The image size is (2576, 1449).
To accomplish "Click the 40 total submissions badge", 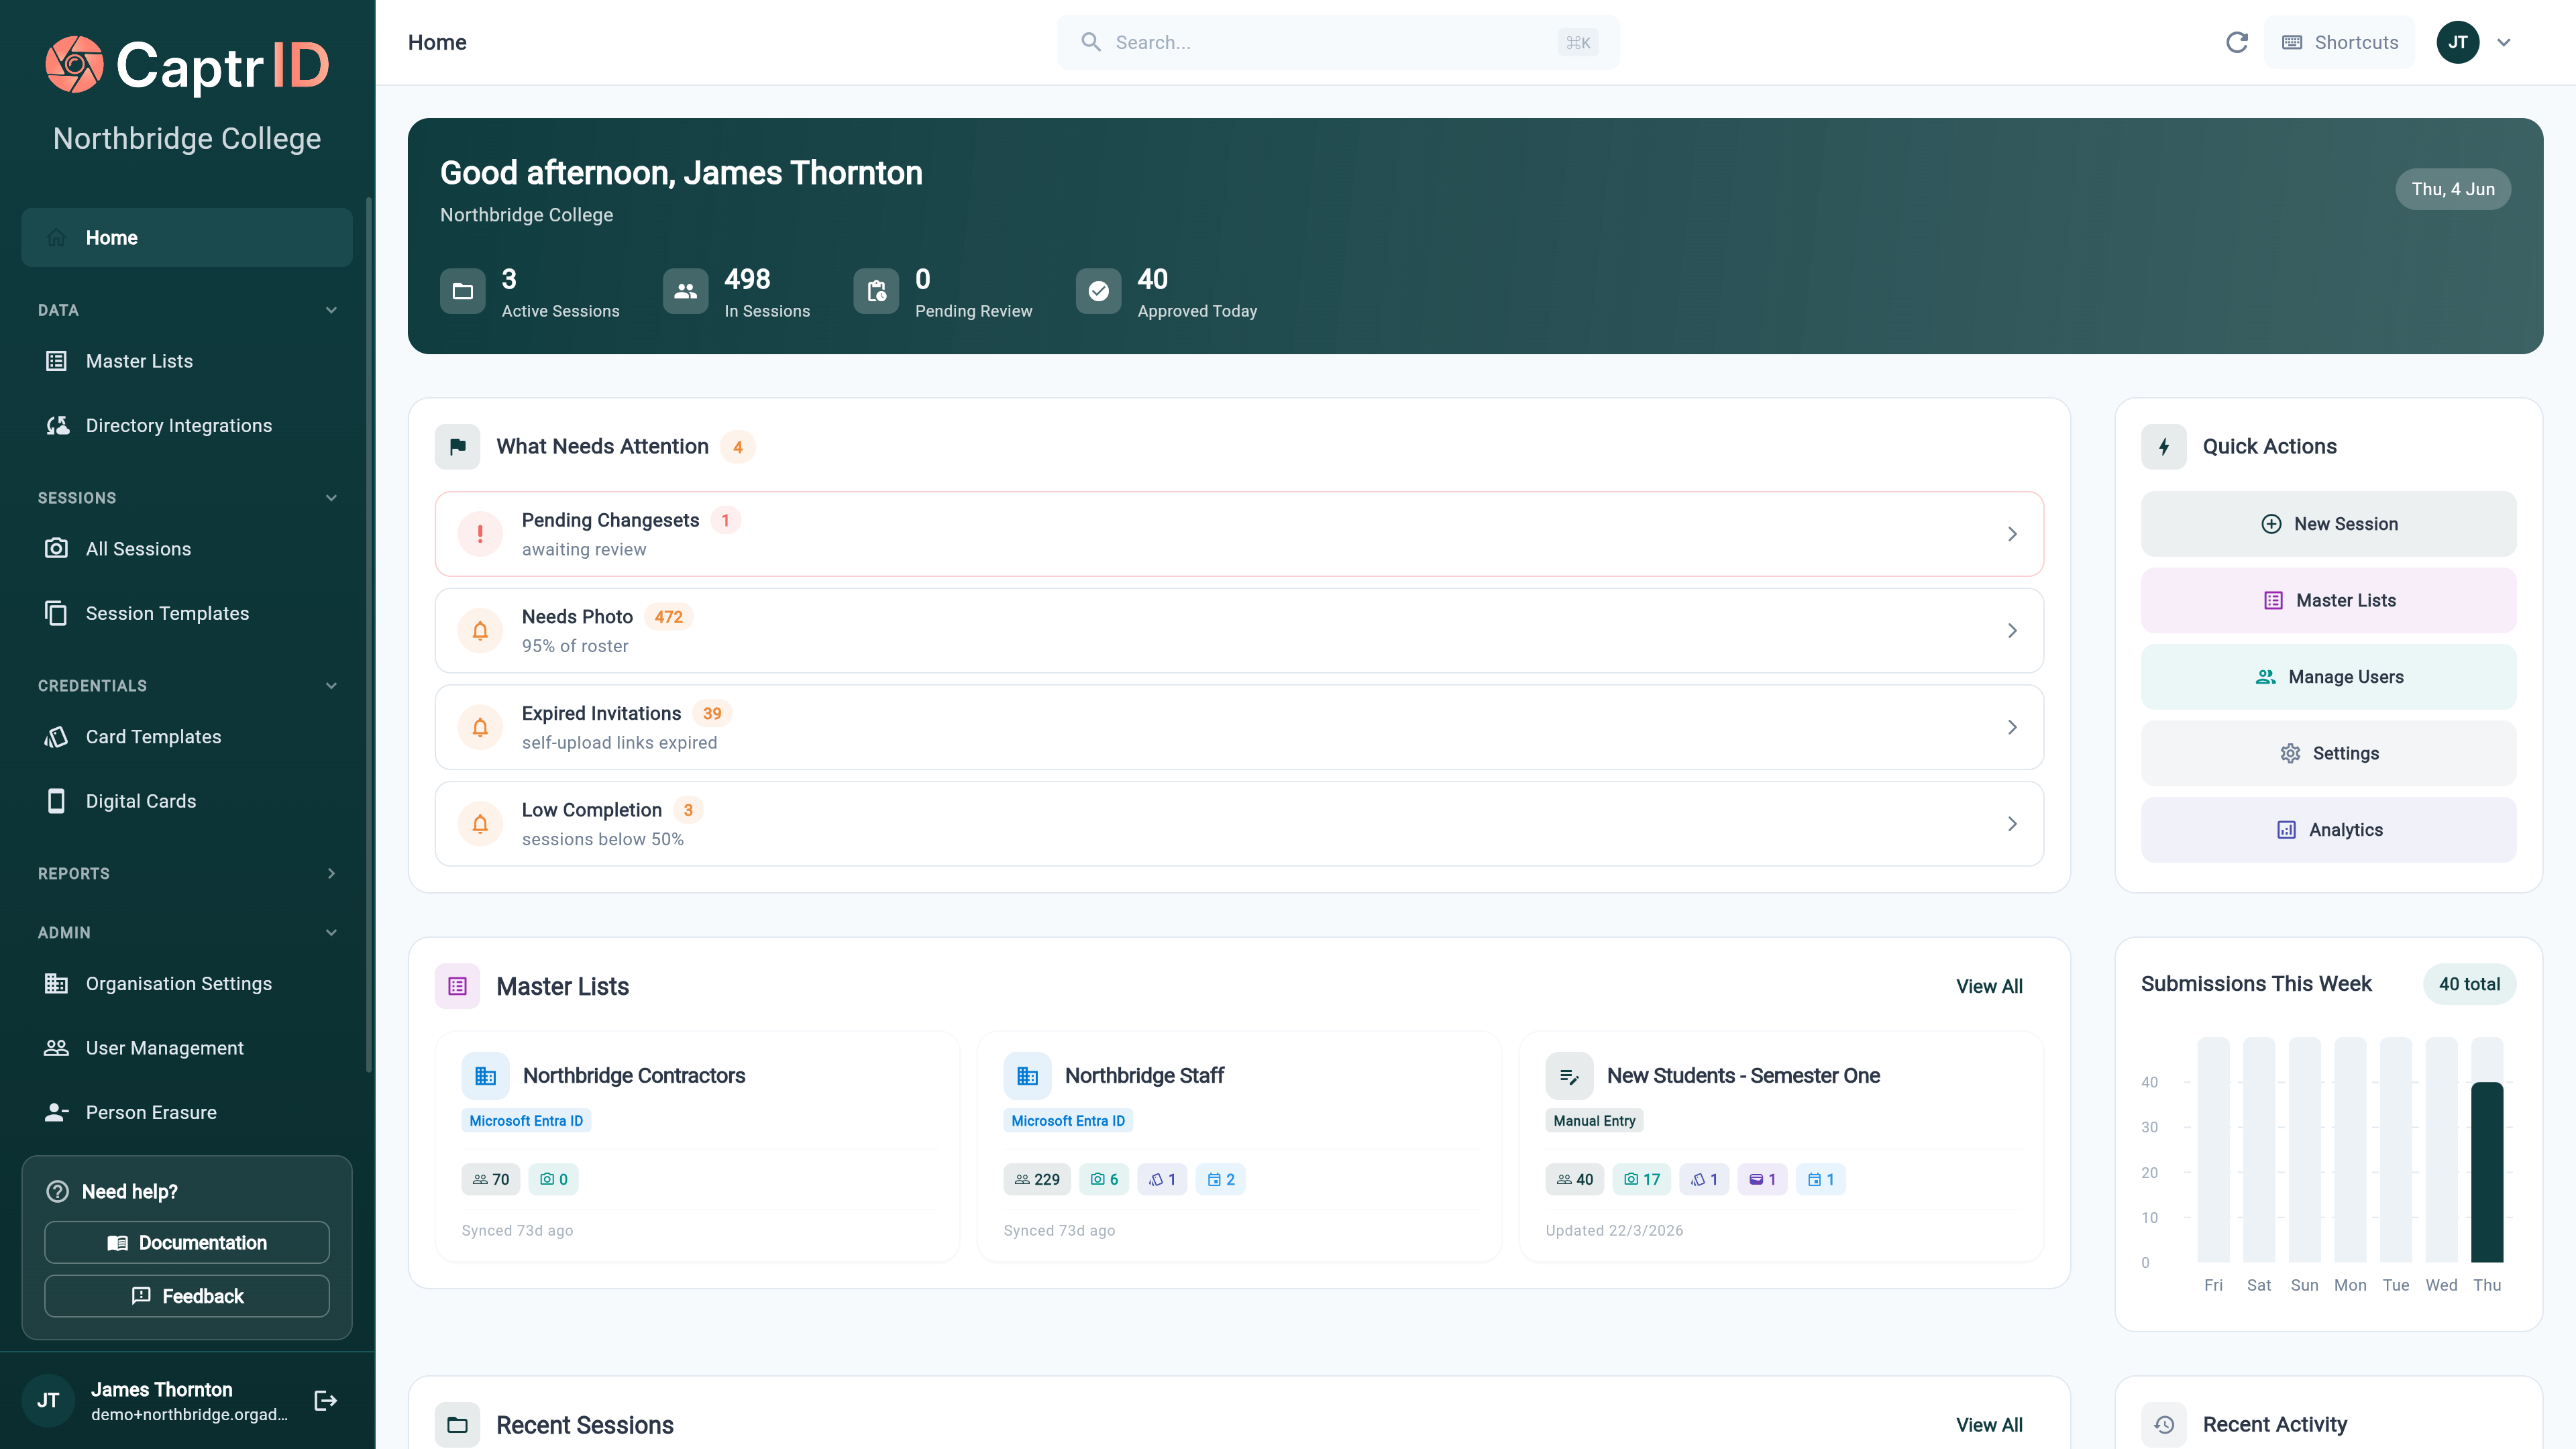I will tap(2469, 984).
